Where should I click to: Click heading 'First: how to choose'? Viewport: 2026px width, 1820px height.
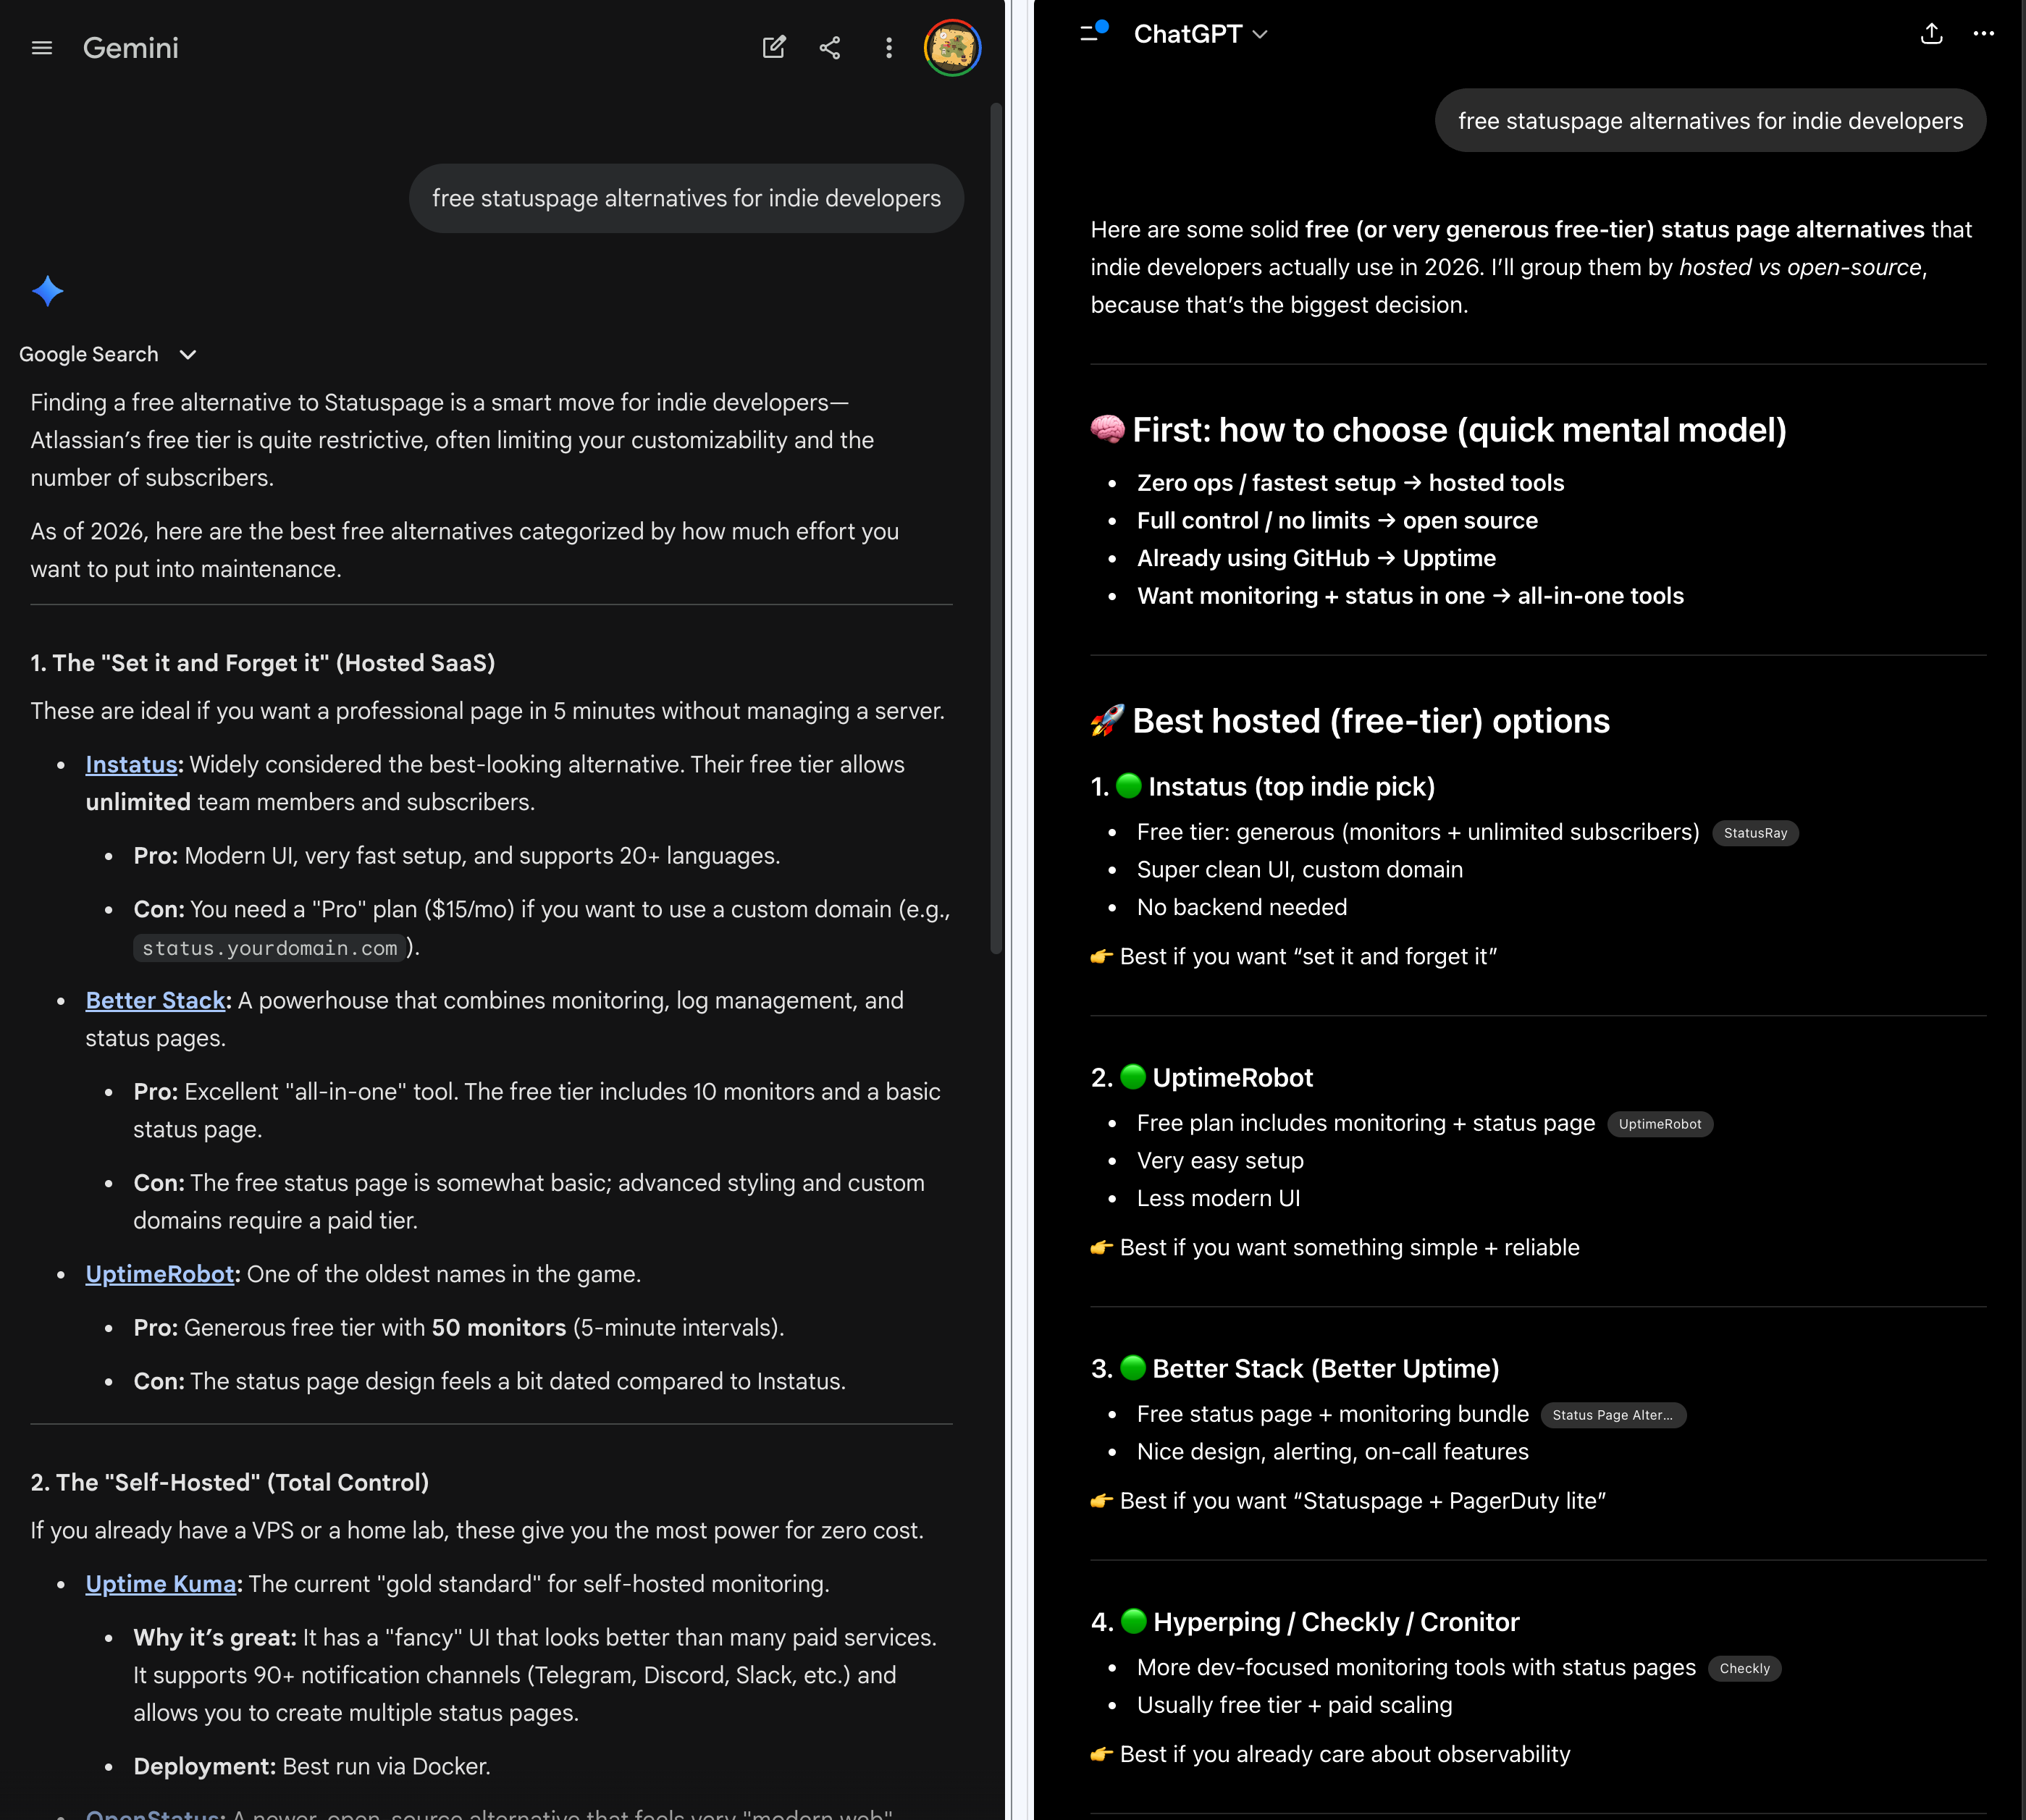point(1438,430)
